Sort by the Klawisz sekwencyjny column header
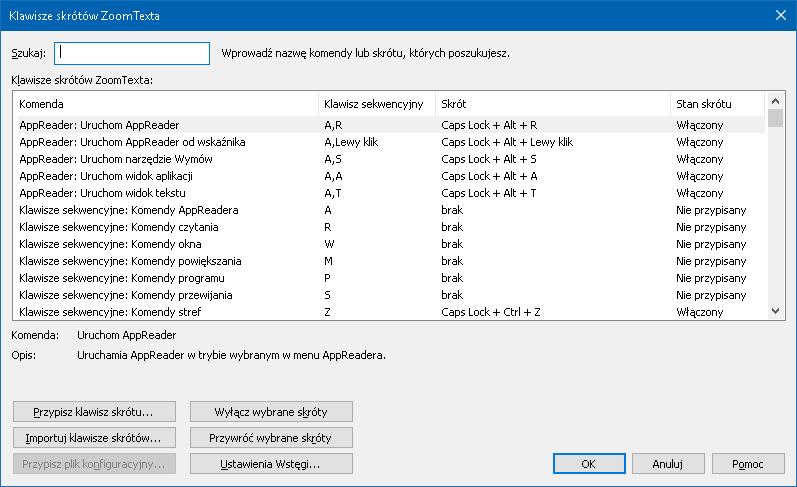Viewport: 797px width, 487px height. pyautogui.click(x=377, y=104)
